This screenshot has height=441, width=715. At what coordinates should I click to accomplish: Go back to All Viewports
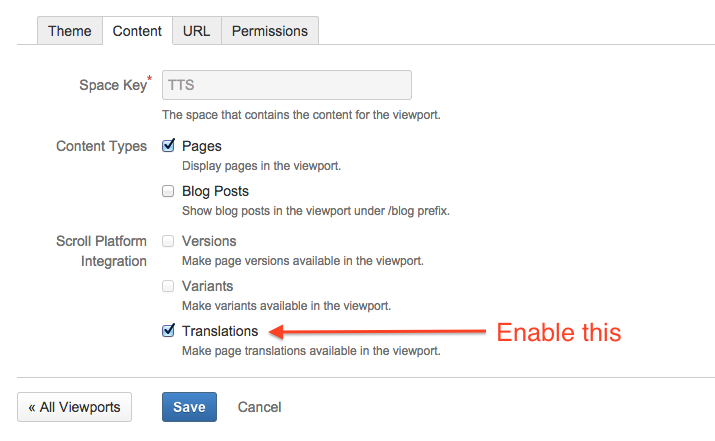click(x=74, y=407)
